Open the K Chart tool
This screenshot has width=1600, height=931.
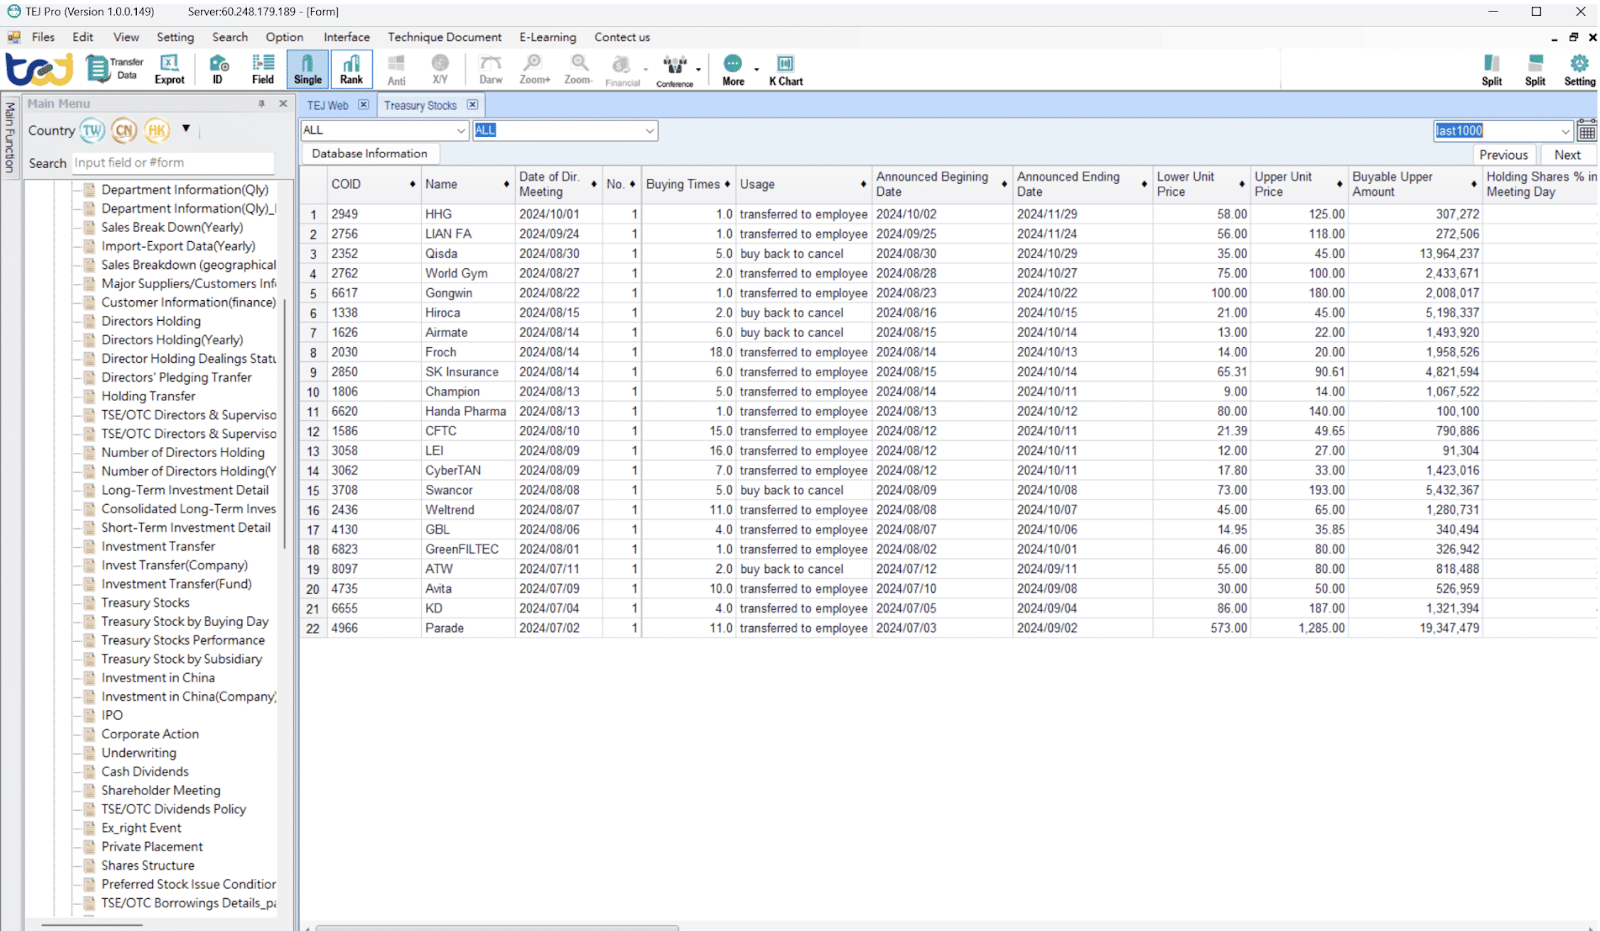click(x=785, y=68)
